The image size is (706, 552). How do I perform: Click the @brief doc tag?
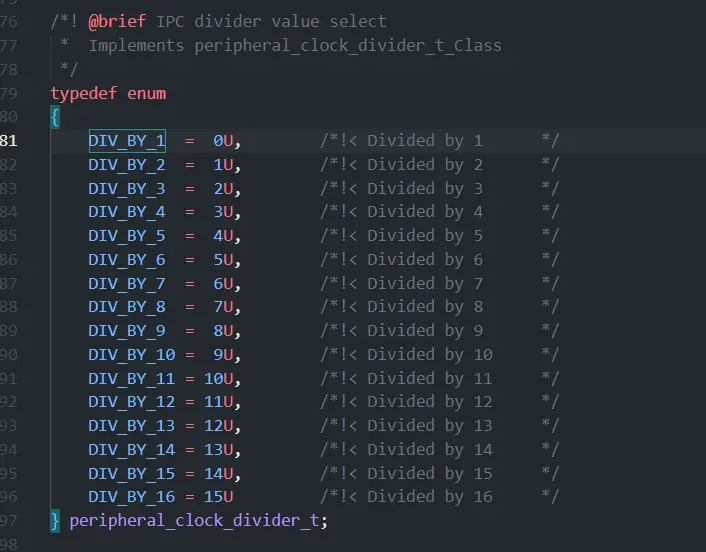click(x=117, y=21)
